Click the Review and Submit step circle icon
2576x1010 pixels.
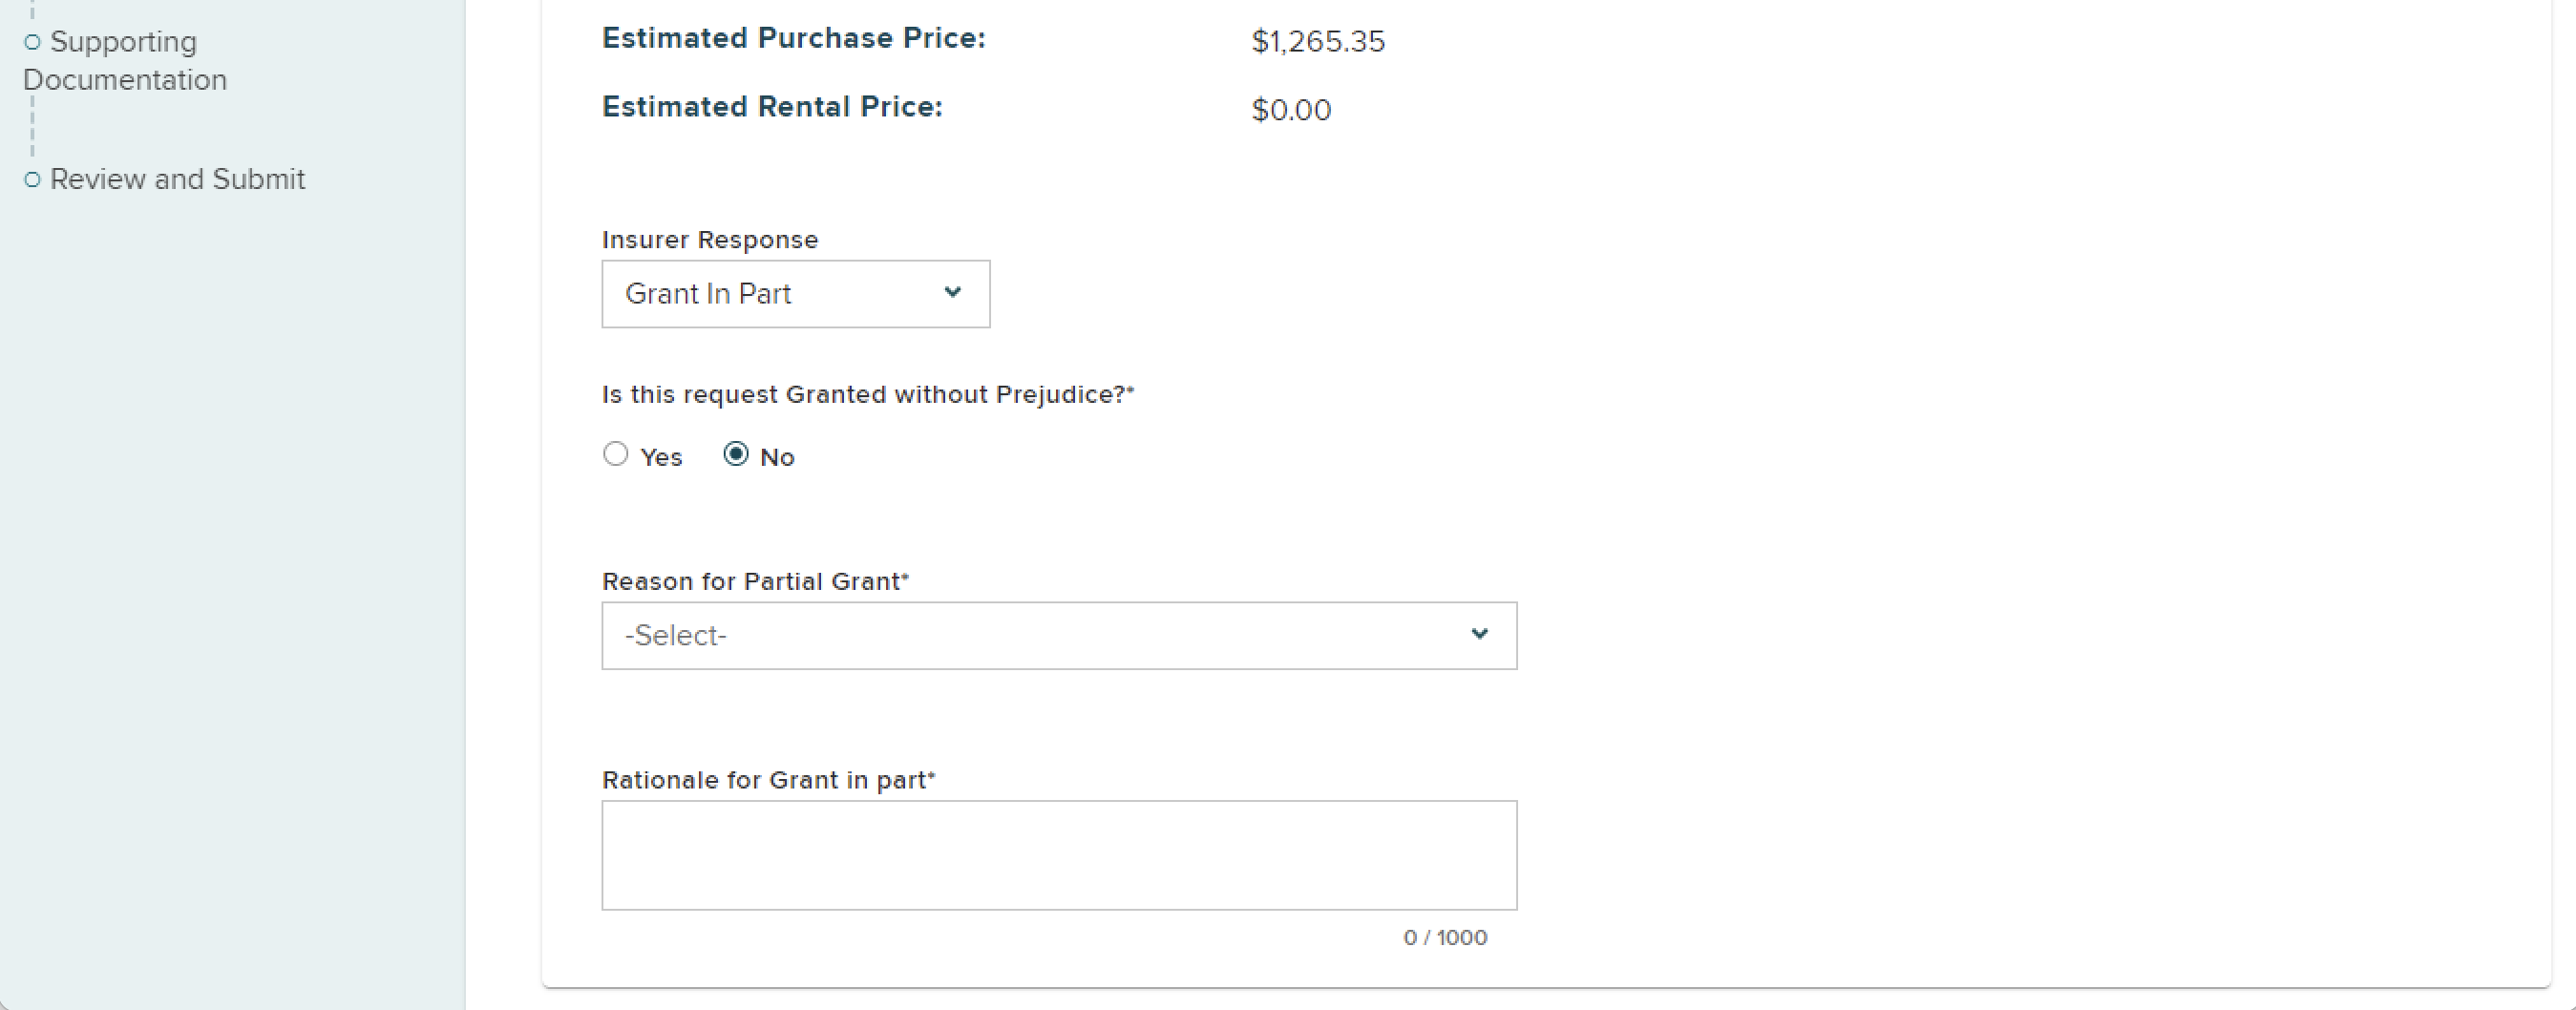tap(32, 180)
